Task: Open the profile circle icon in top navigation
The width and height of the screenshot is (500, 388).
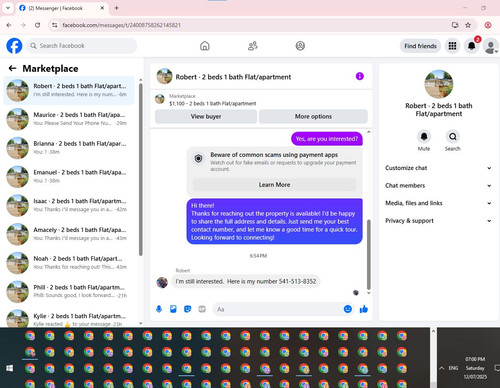Action: 300,46
